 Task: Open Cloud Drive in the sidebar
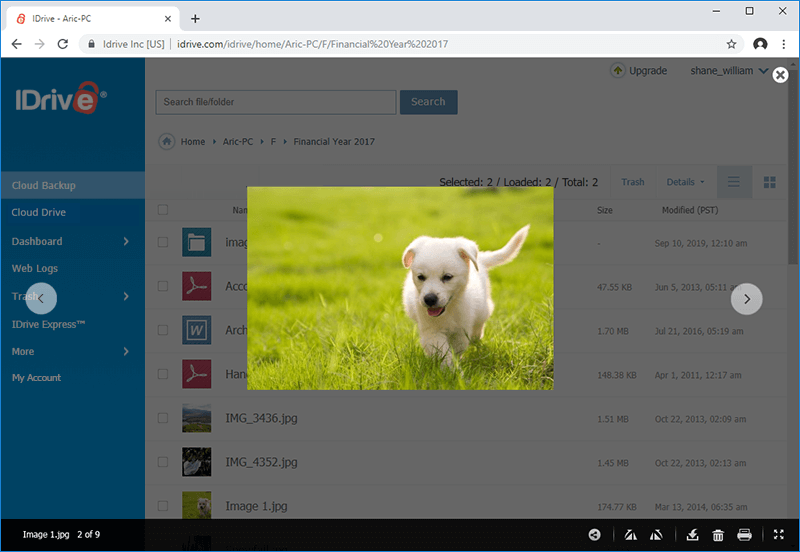39,212
